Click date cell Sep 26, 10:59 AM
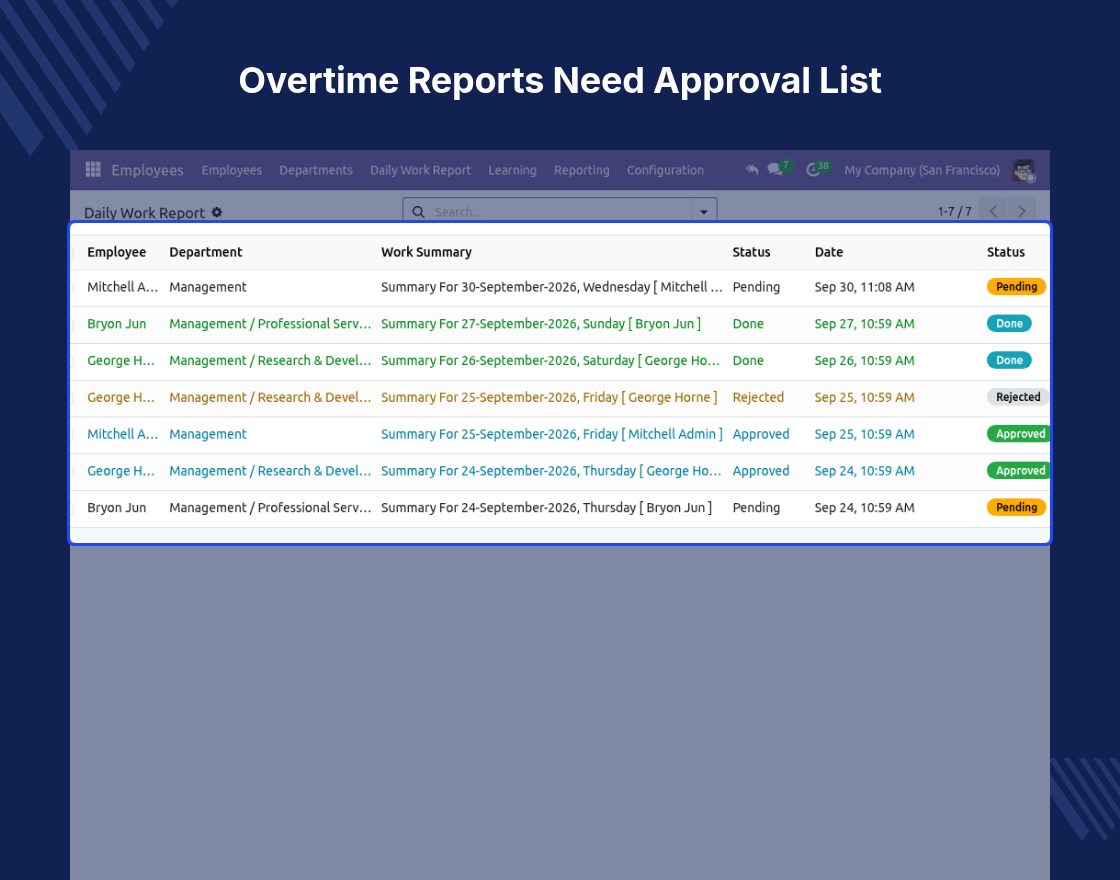 tap(864, 361)
